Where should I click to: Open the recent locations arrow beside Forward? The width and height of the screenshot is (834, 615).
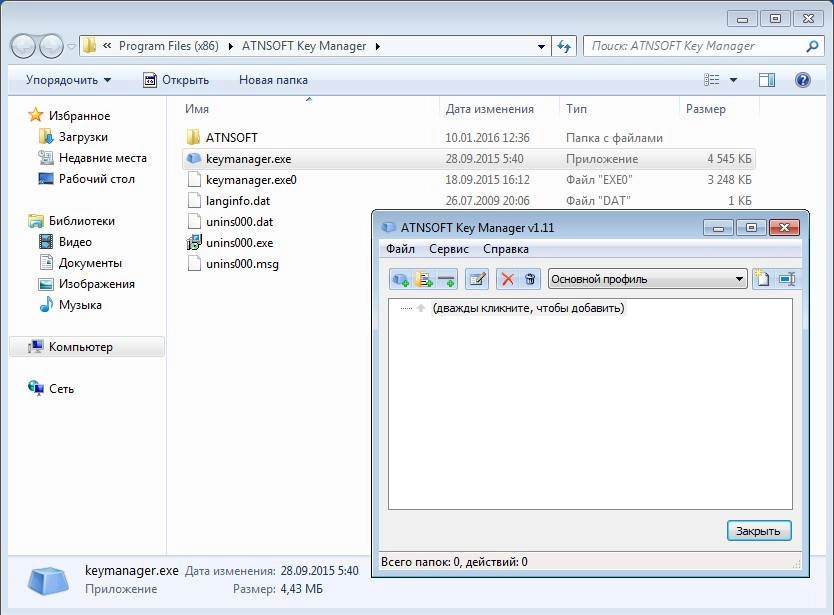(x=71, y=47)
